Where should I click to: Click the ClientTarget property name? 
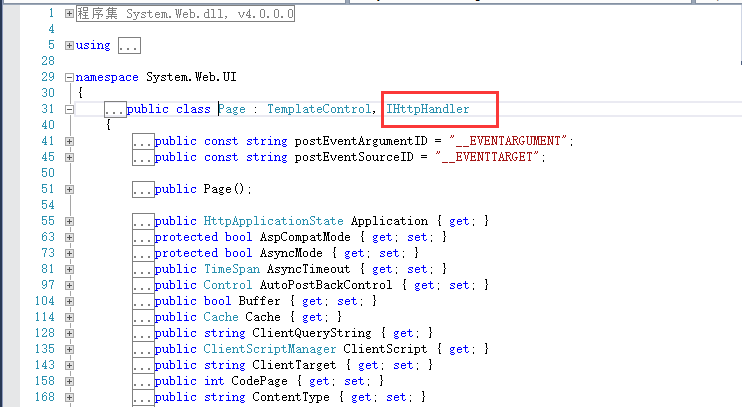(294, 365)
